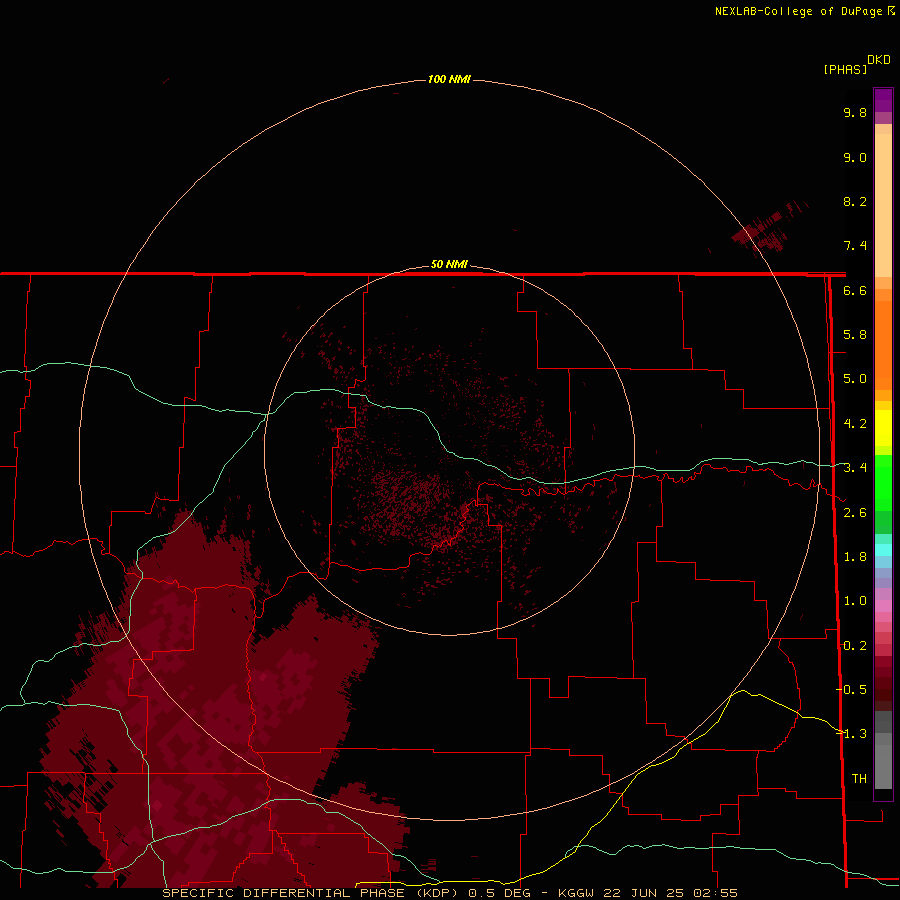
Task: Click the 0.2 legend value
Action: (855, 646)
